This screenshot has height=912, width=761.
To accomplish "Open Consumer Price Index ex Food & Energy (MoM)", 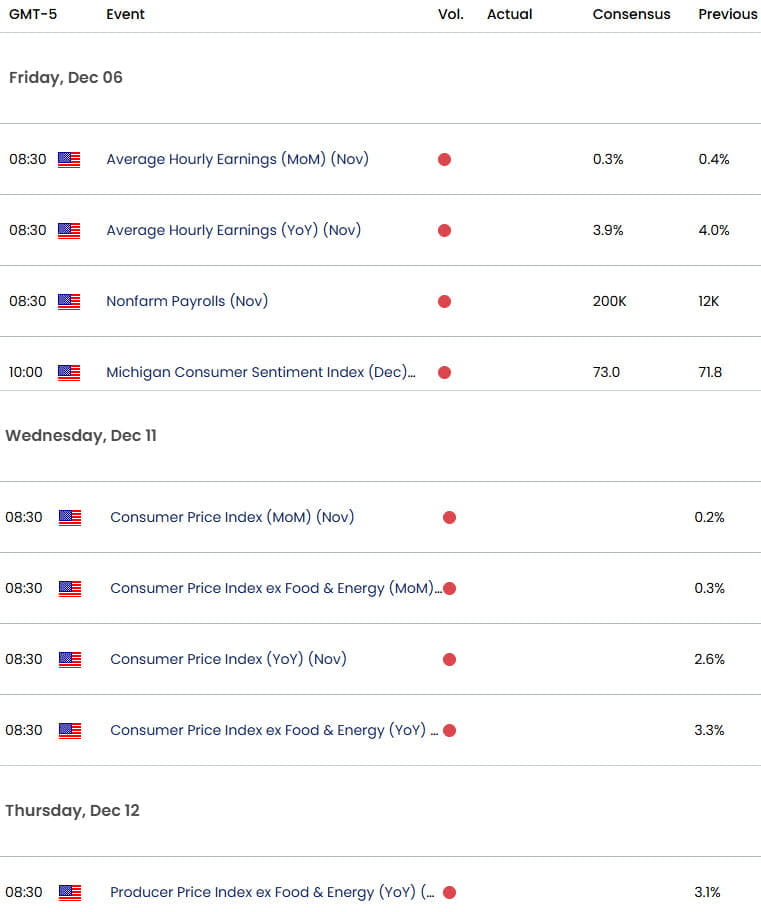I will point(276,589).
